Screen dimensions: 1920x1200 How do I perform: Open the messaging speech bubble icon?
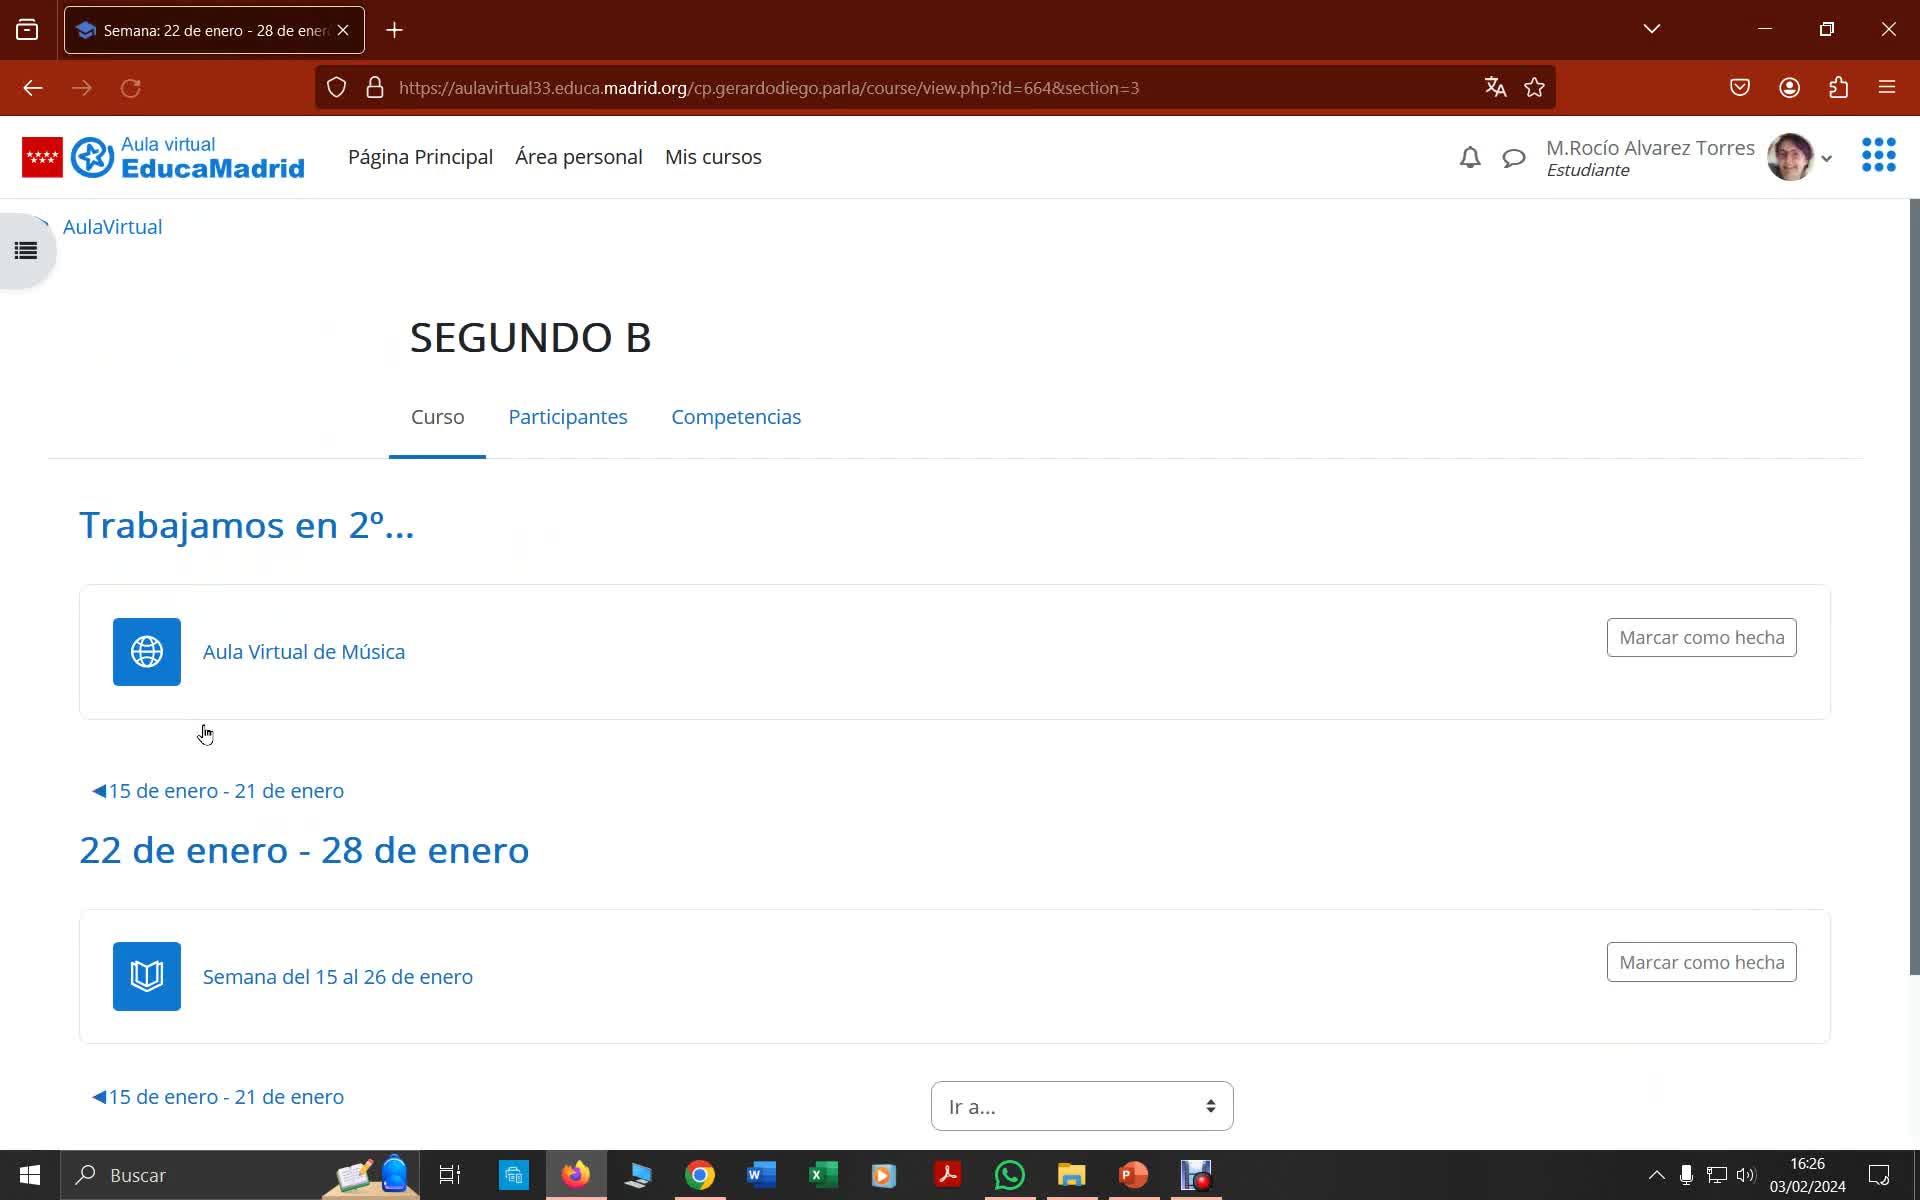(x=1513, y=157)
